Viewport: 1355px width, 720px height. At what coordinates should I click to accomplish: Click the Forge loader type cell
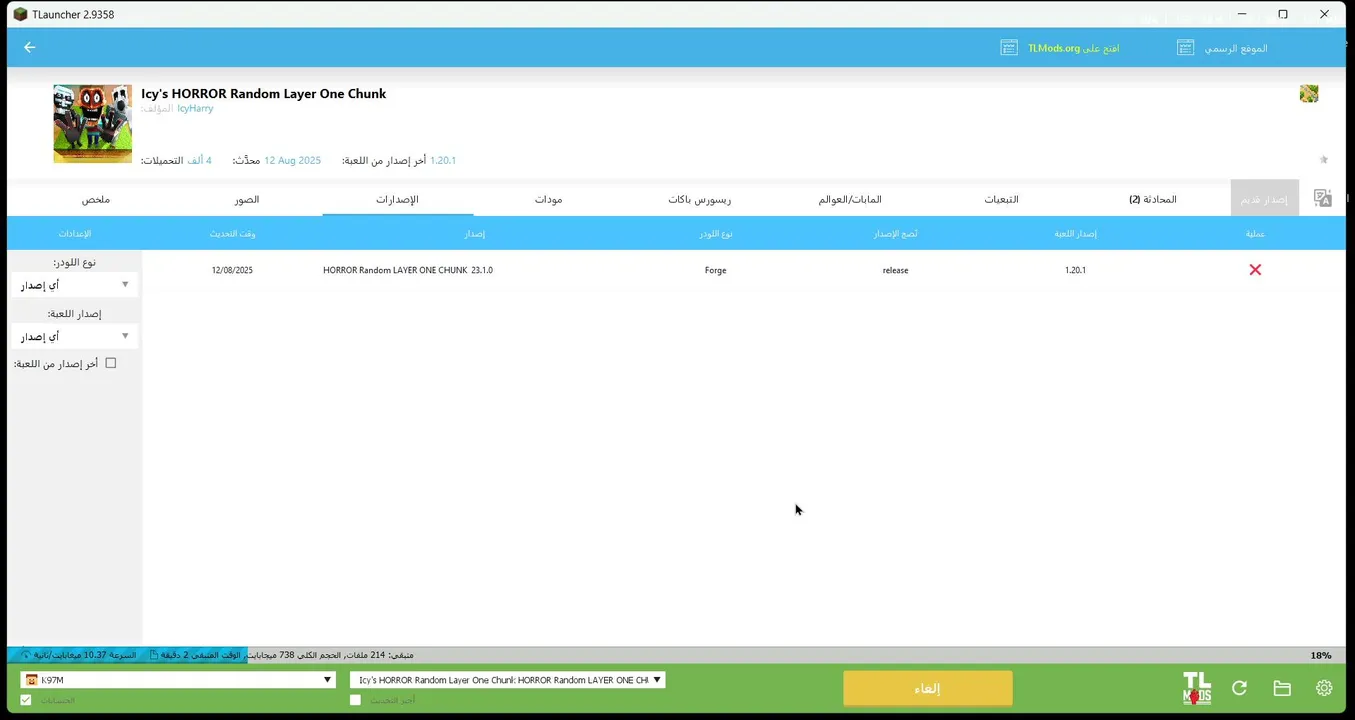715,270
